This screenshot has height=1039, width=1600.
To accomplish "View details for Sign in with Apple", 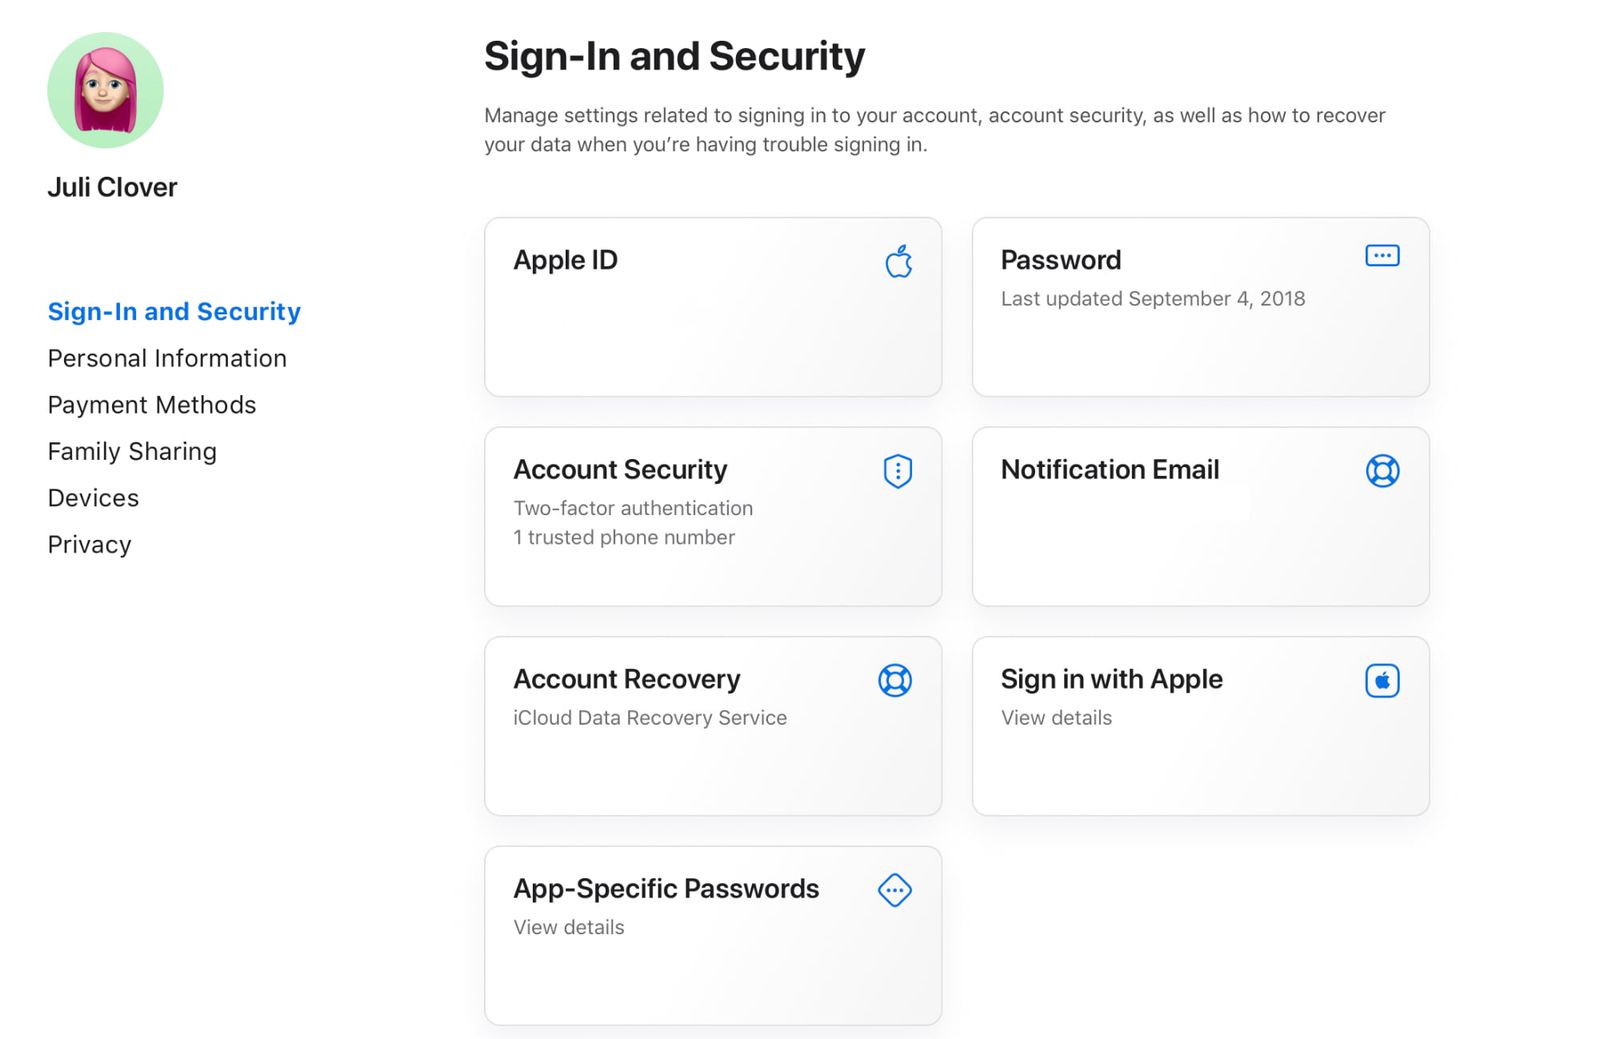I will pos(1056,717).
